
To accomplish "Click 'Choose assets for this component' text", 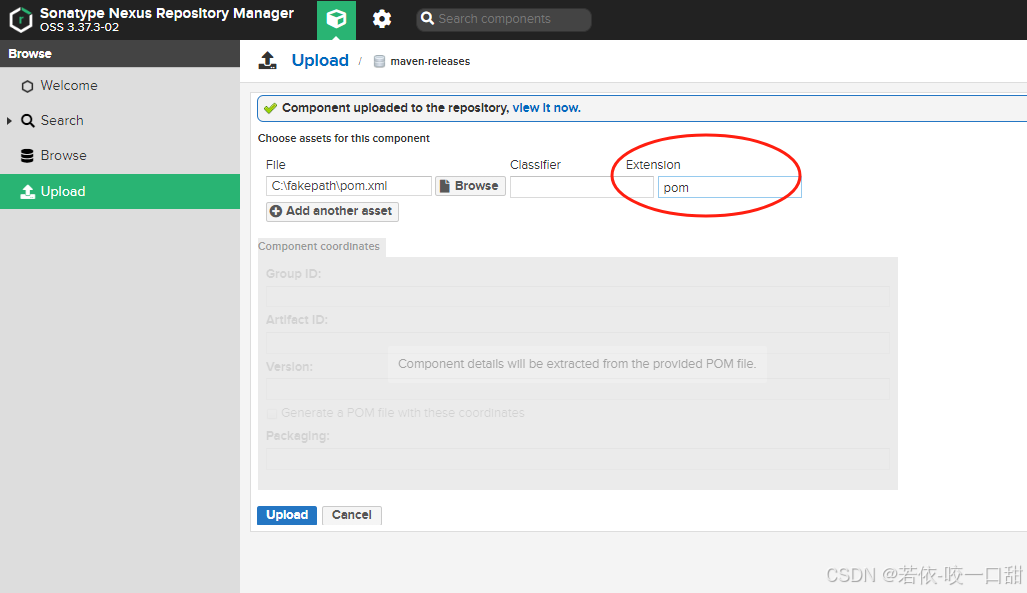I will click(344, 138).
